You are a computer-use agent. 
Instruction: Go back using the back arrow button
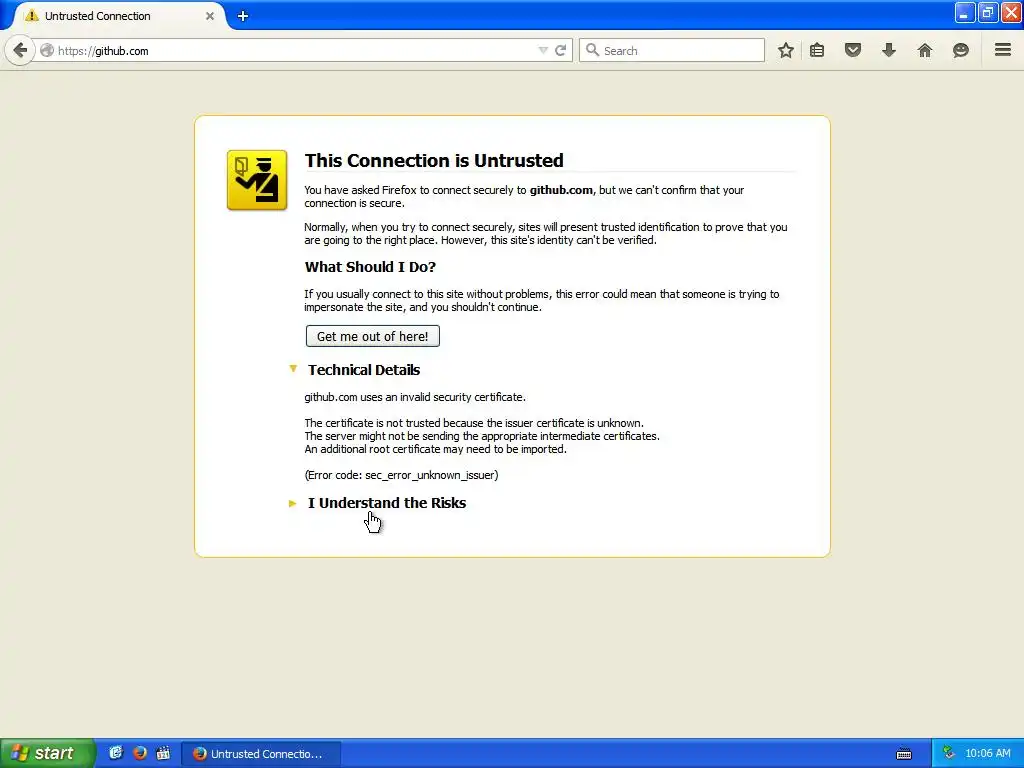(20, 50)
